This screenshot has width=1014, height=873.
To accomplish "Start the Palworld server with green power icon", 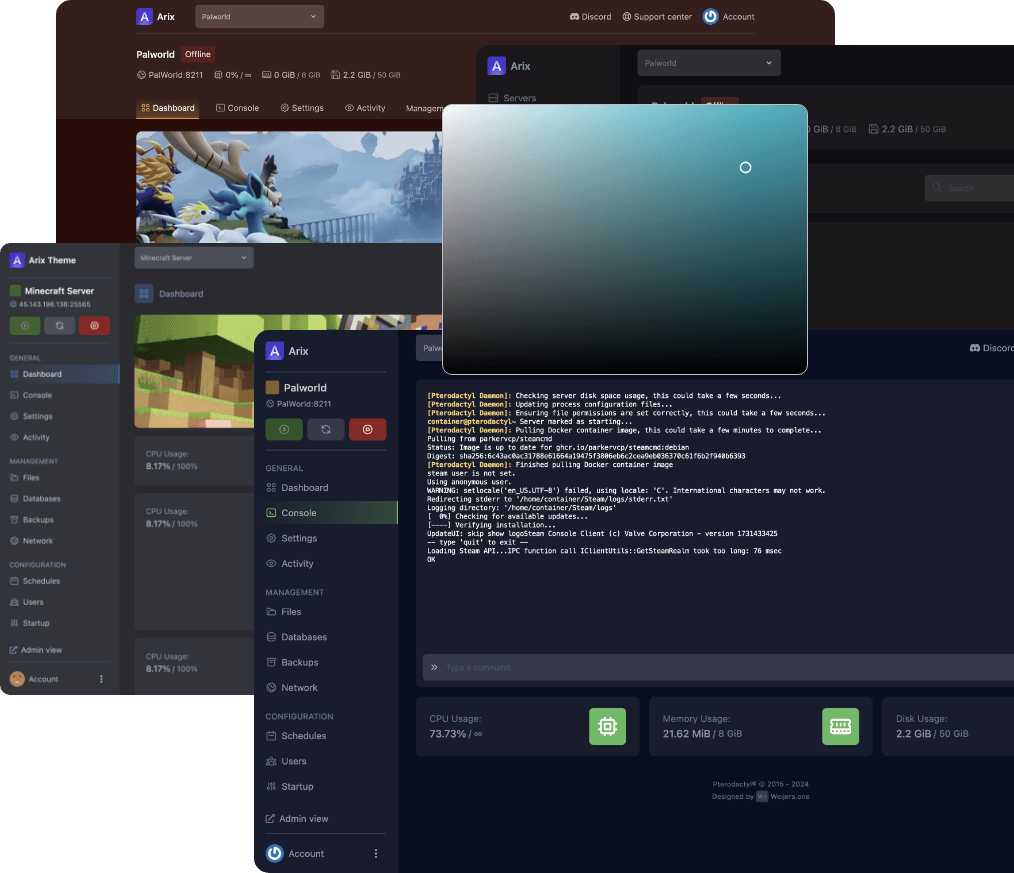I will click(x=284, y=429).
